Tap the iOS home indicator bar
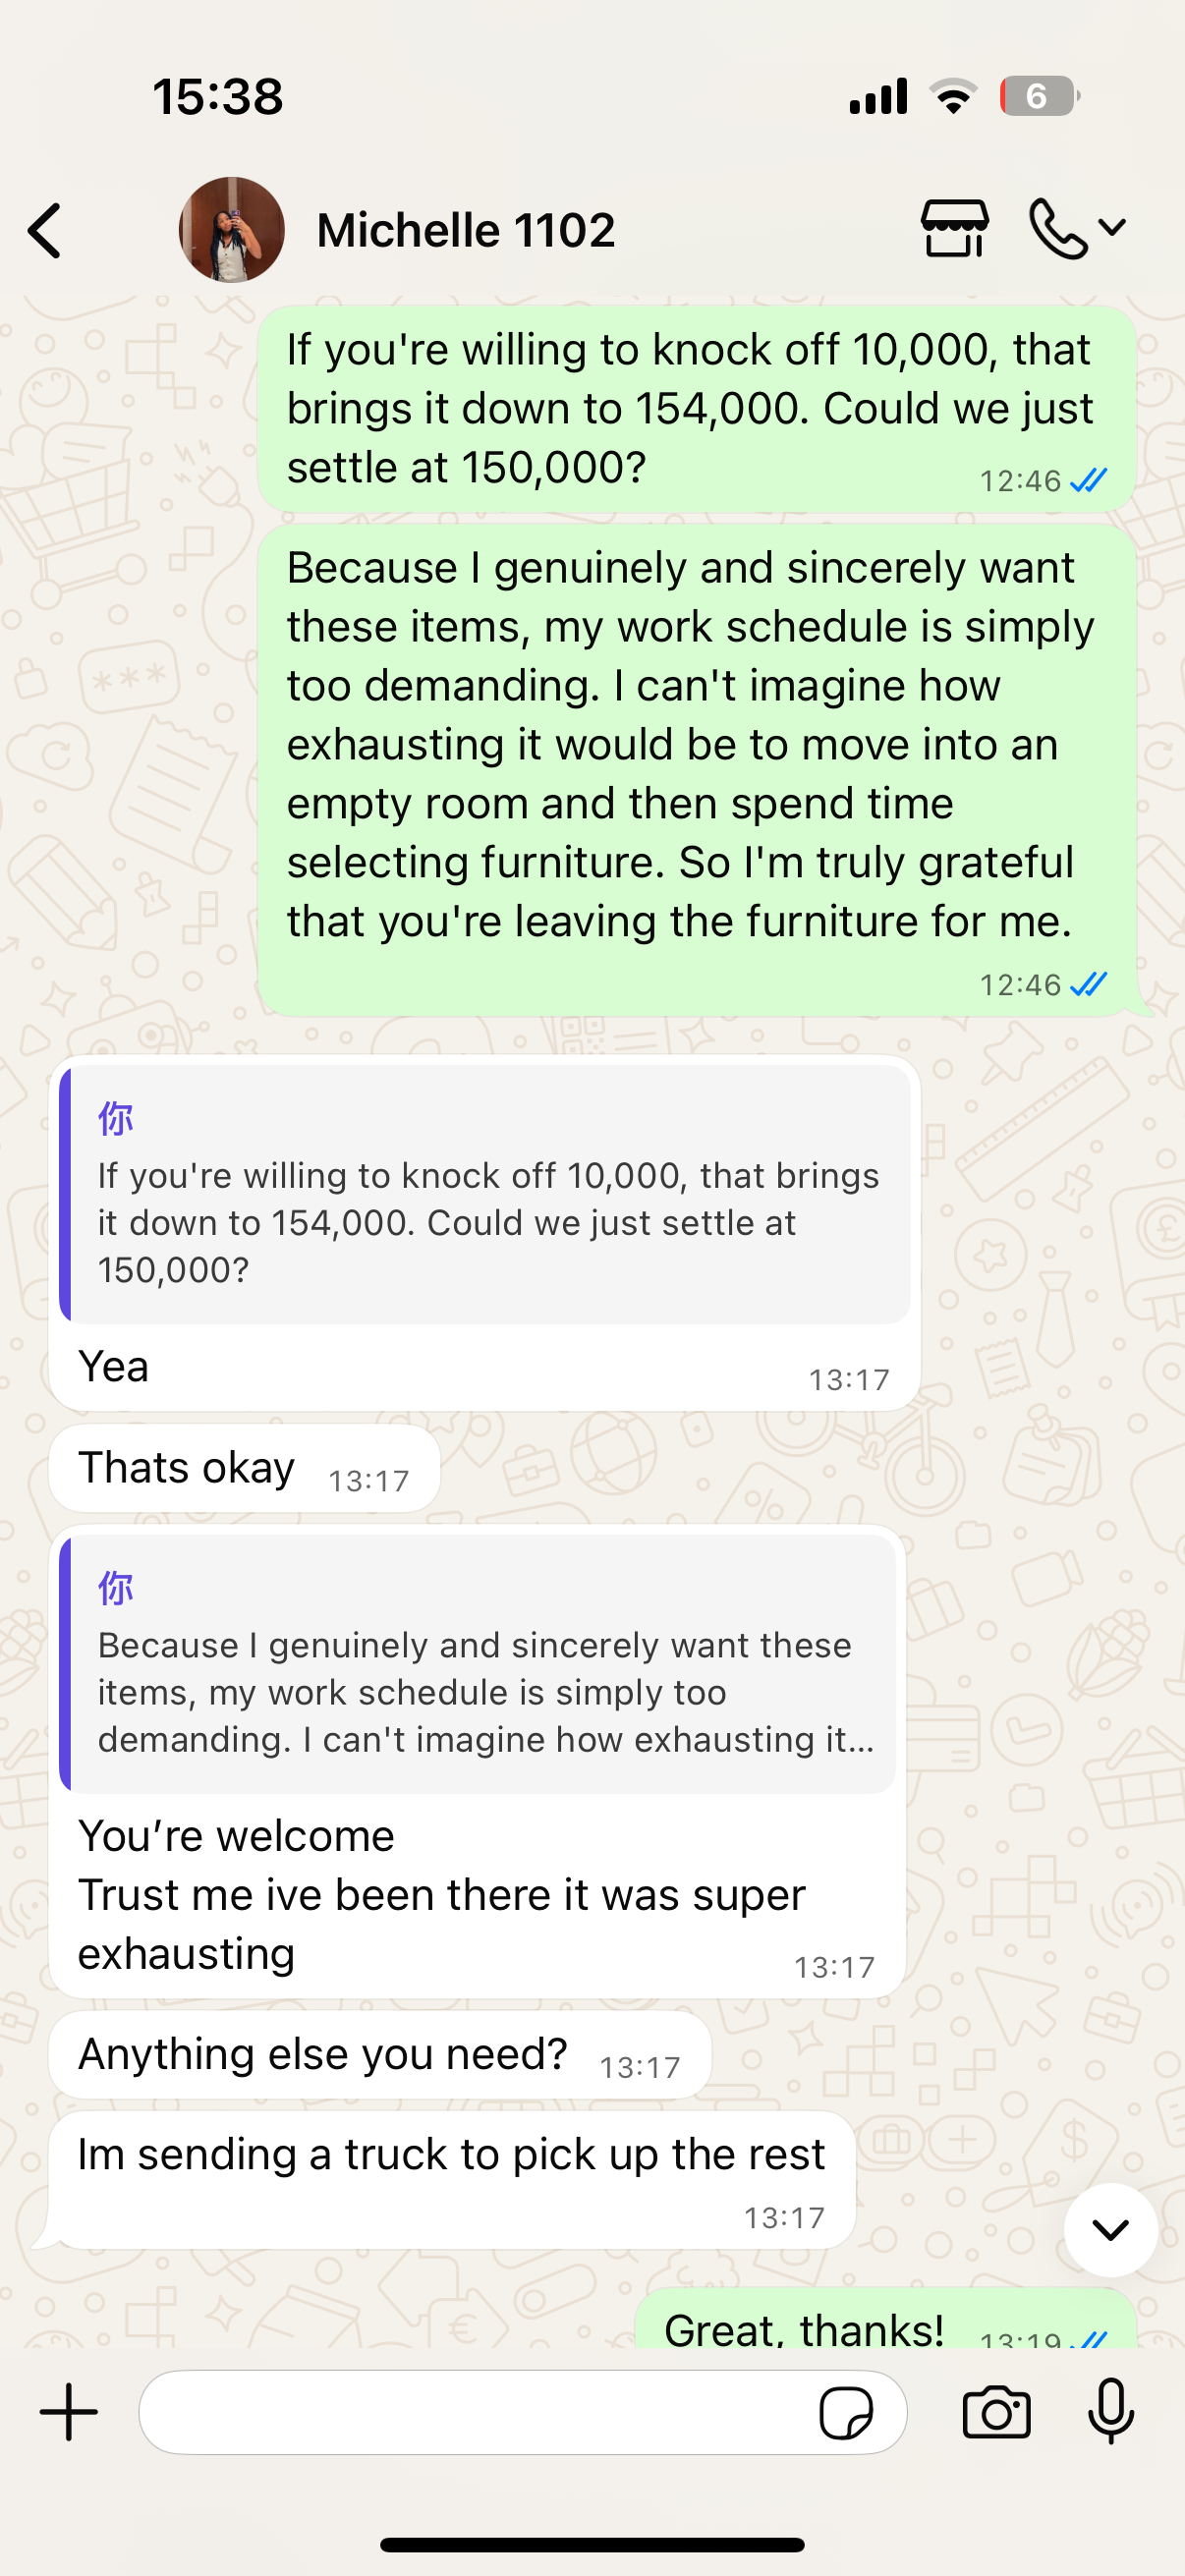The width and height of the screenshot is (1185, 2576). tap(592, 2544)
